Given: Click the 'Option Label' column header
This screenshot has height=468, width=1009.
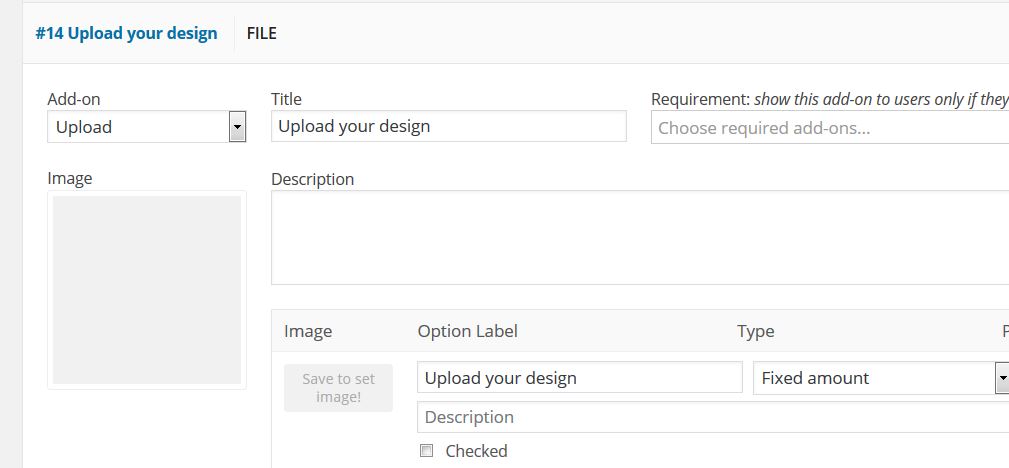Looking at the screenshot, I should 468,331.
